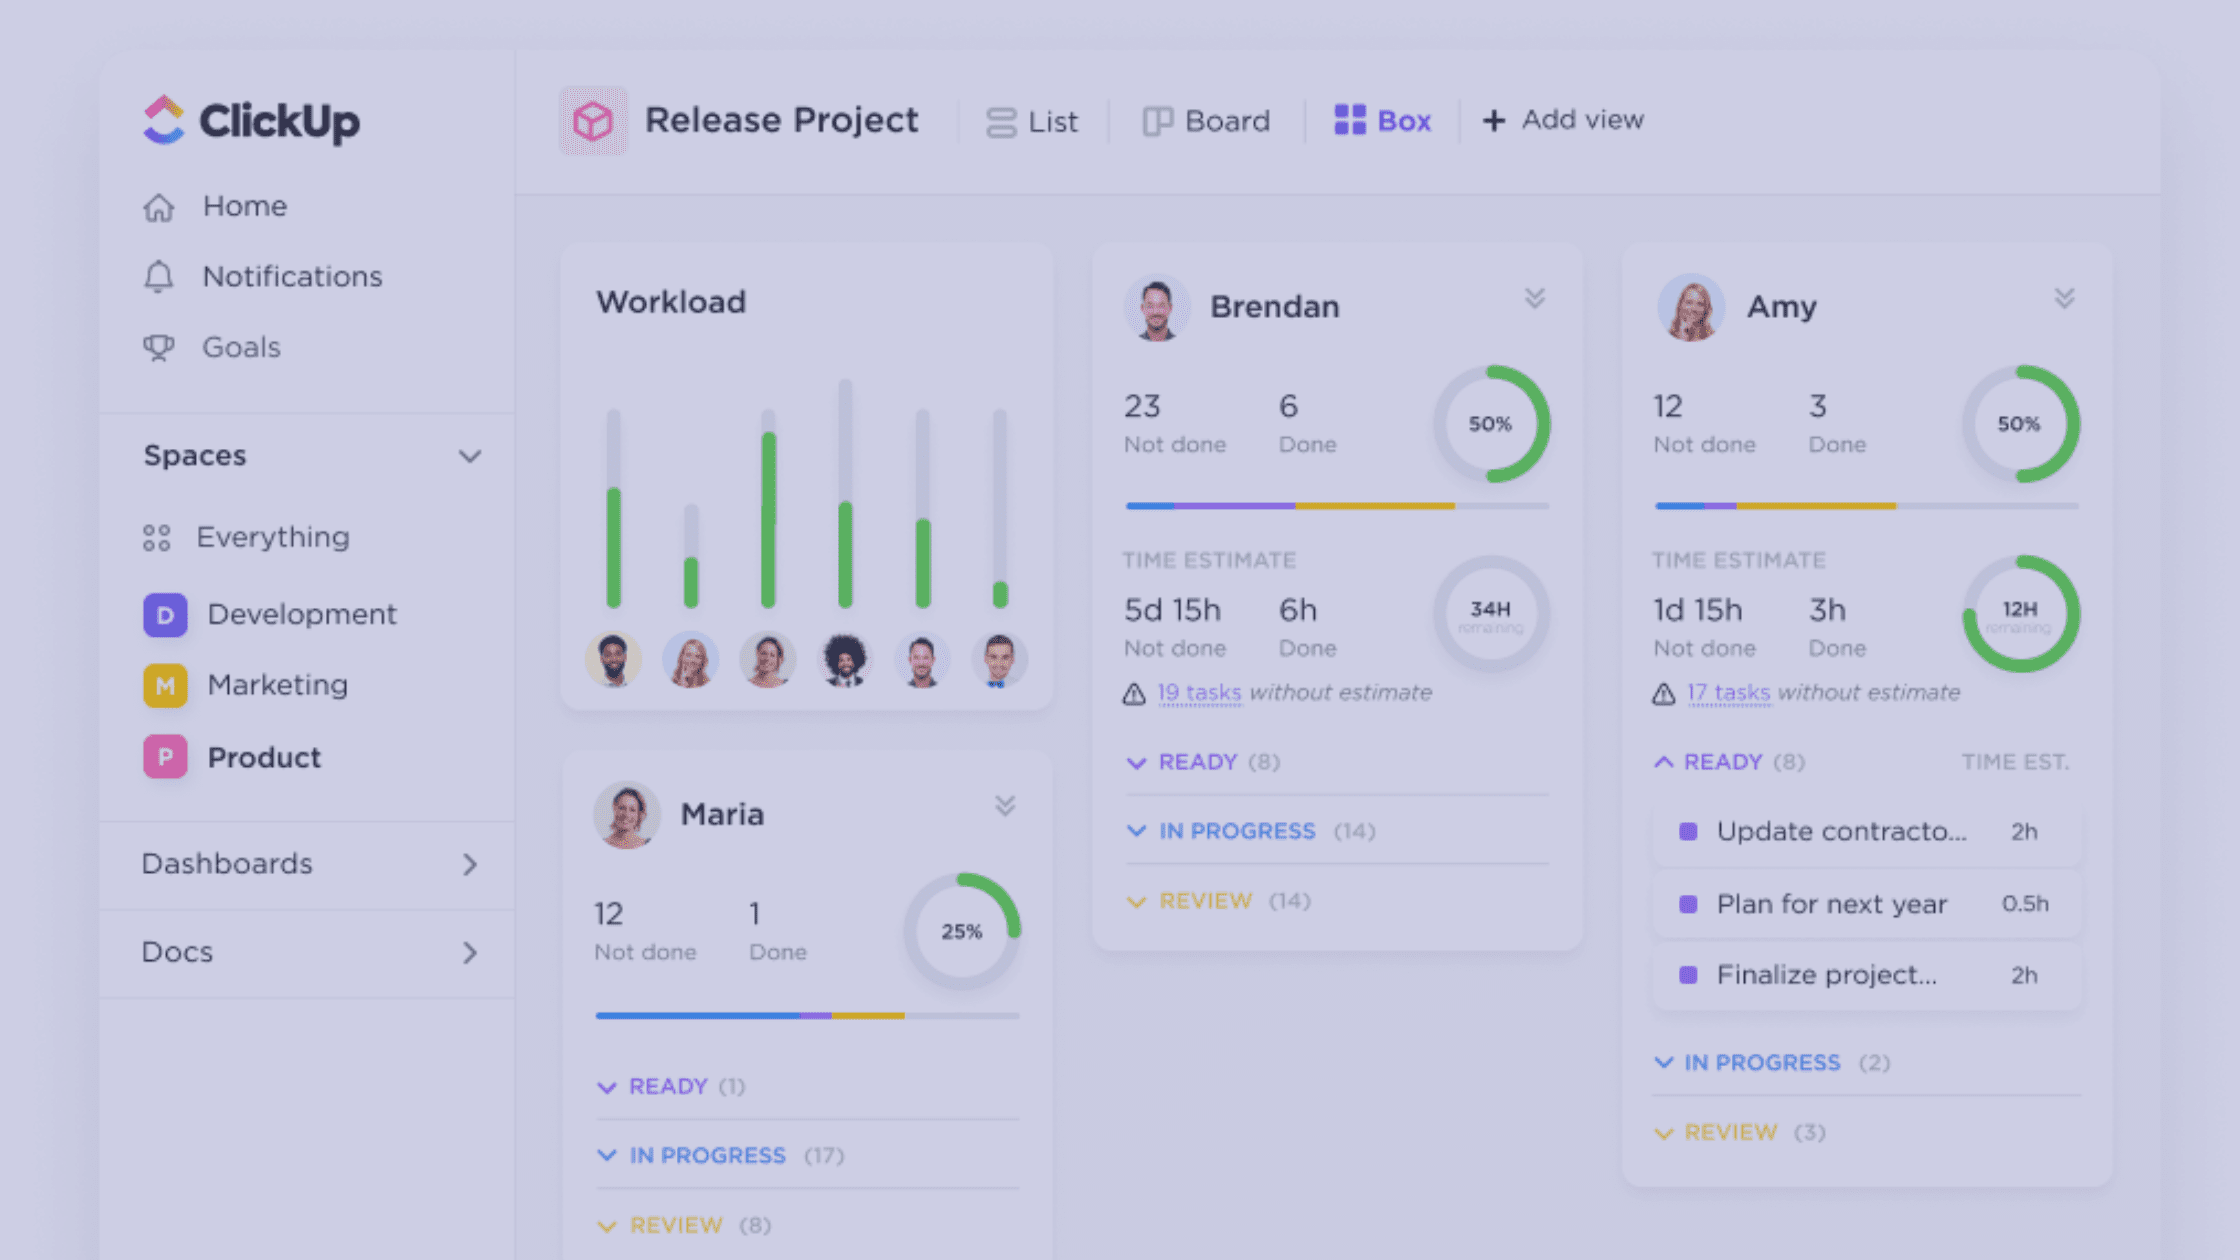Open Notifications bell icon
Image resolution: width=2240 pixels, height=1260 pixels.
click(159, 277)
